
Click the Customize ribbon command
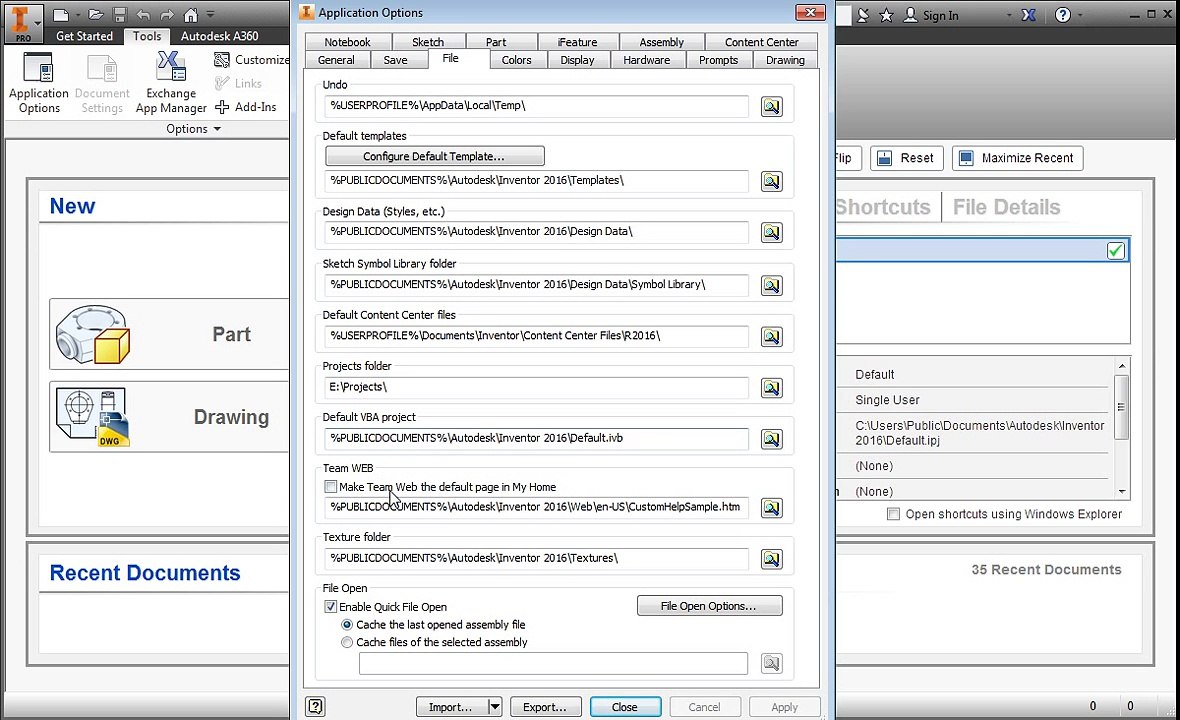click(x=251, y=59)
